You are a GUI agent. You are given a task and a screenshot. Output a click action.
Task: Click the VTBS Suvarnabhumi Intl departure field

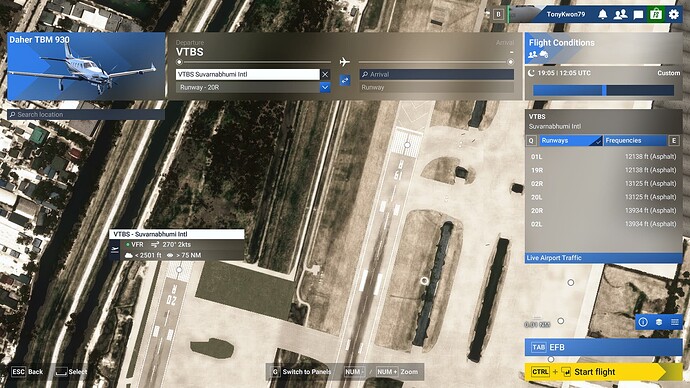click(248, 74)
